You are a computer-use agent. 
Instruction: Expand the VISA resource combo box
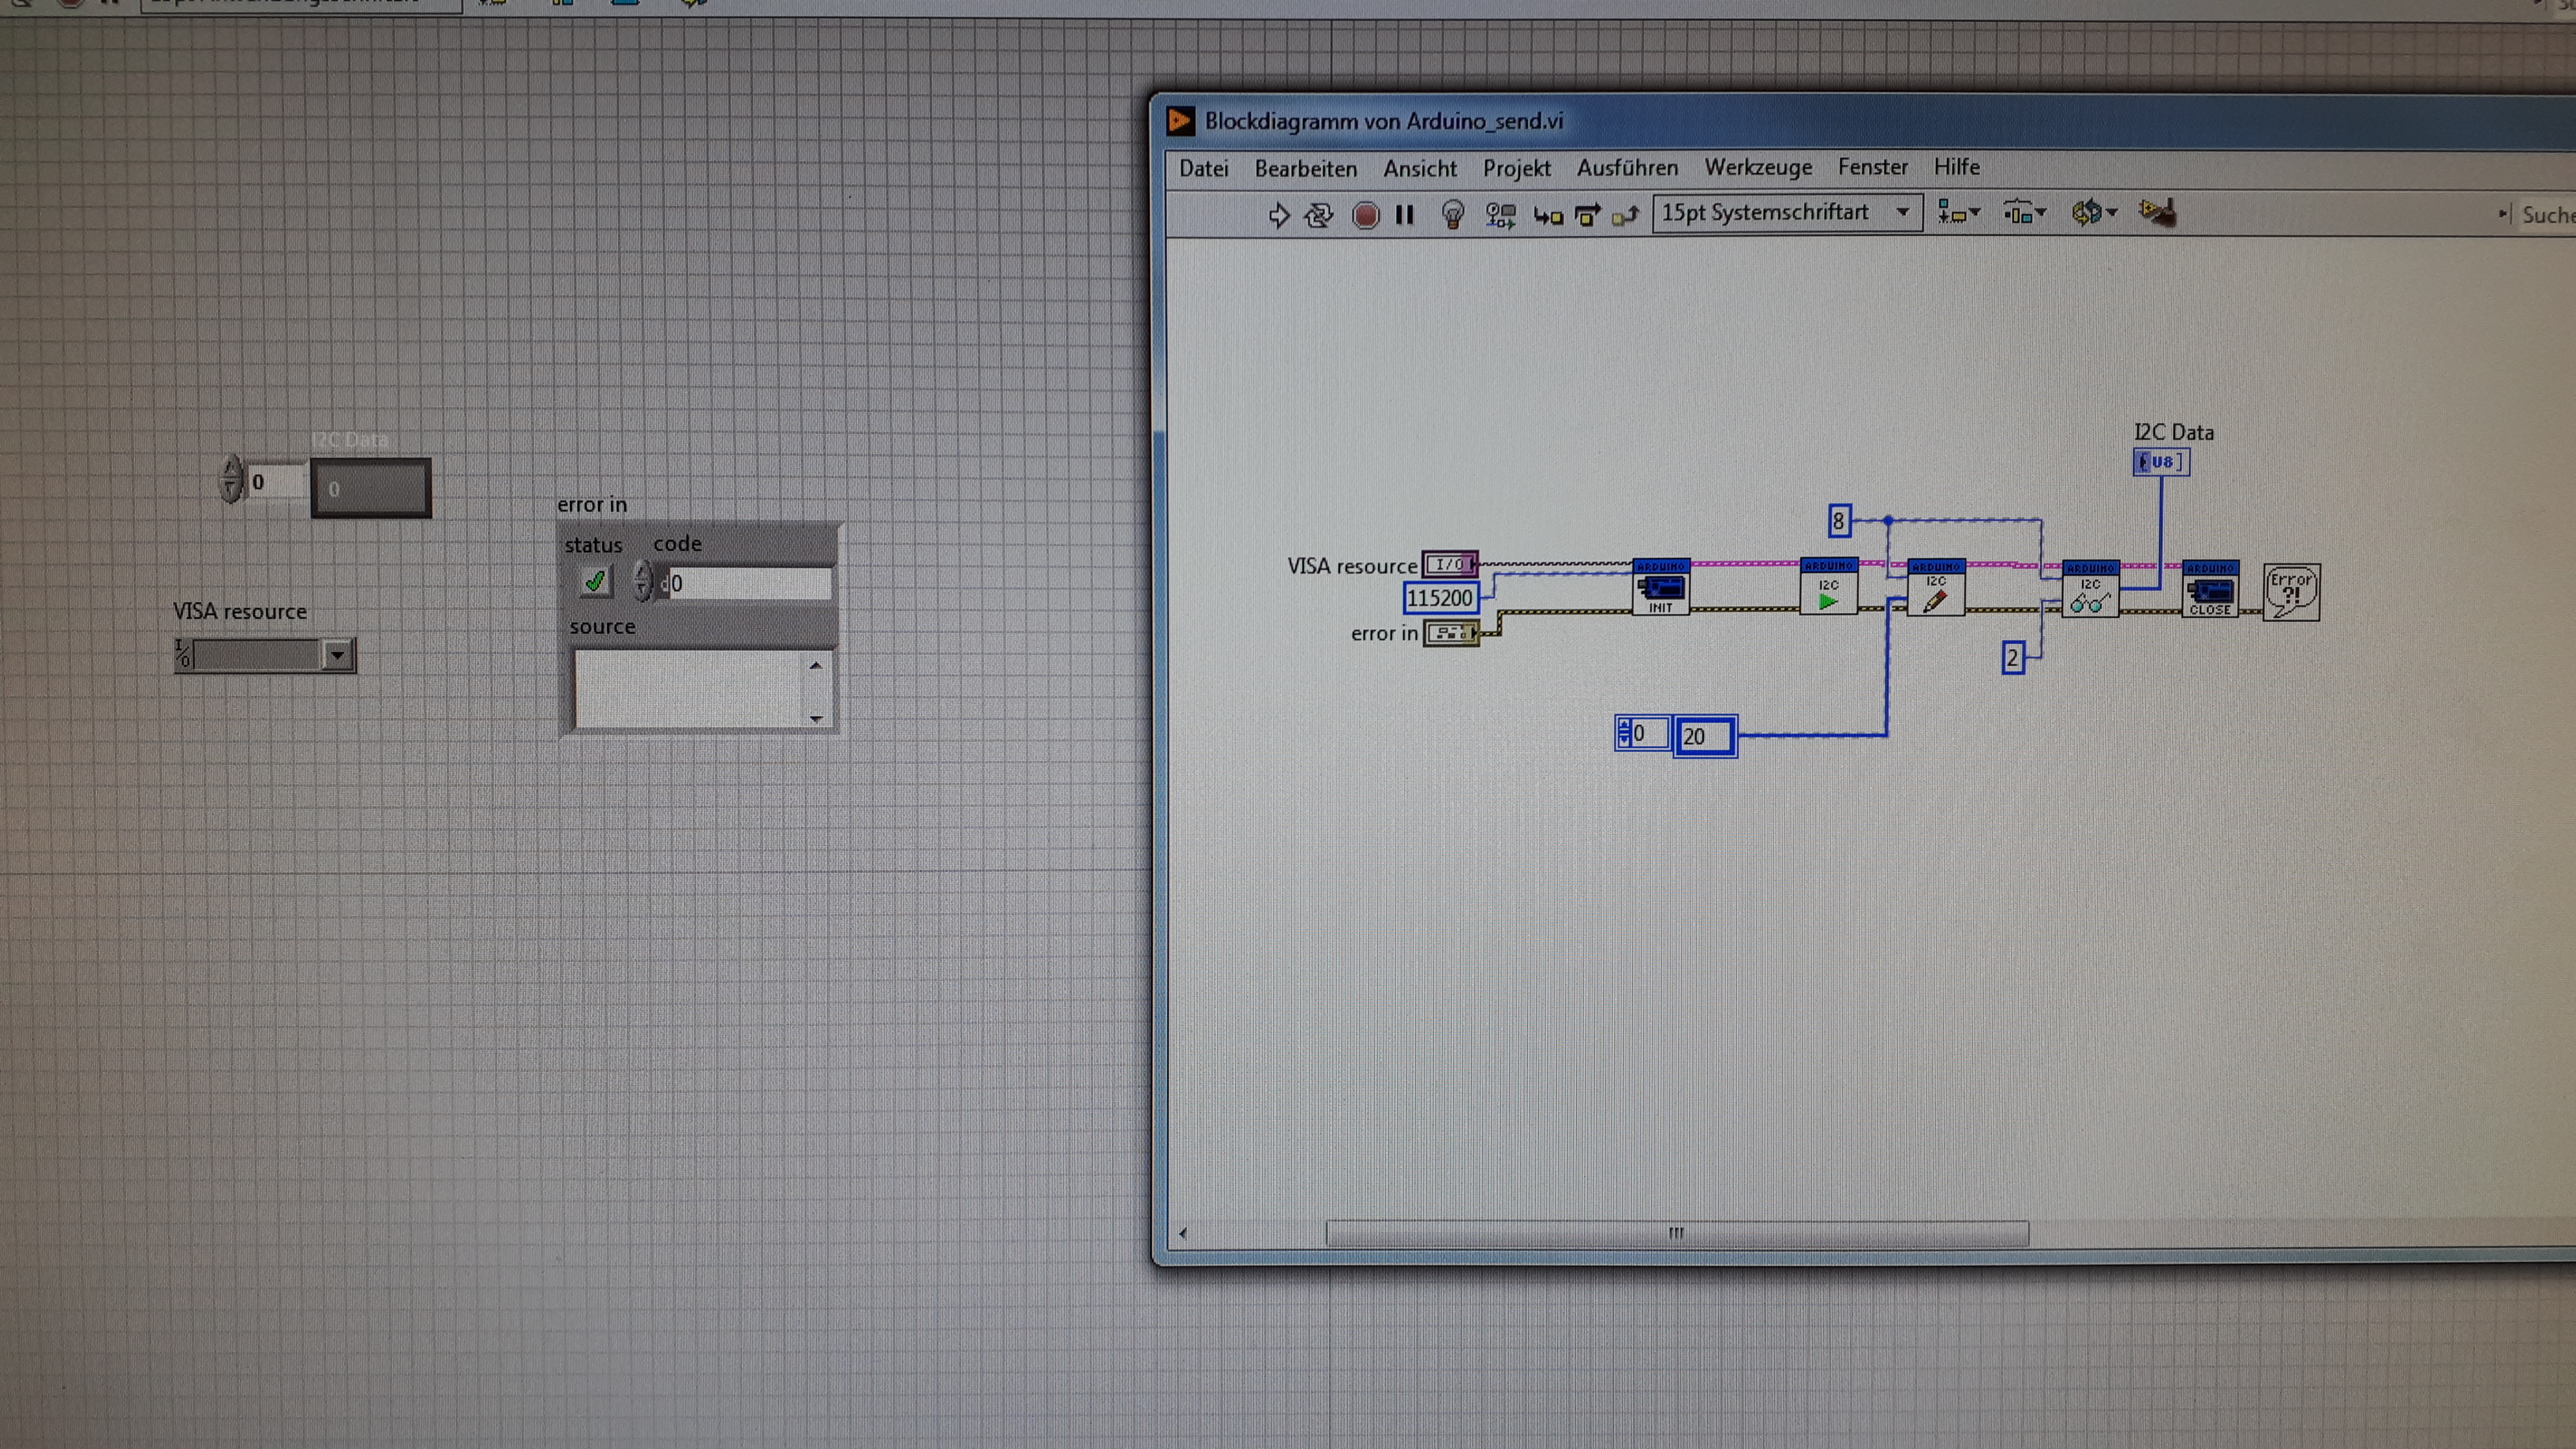338,655
